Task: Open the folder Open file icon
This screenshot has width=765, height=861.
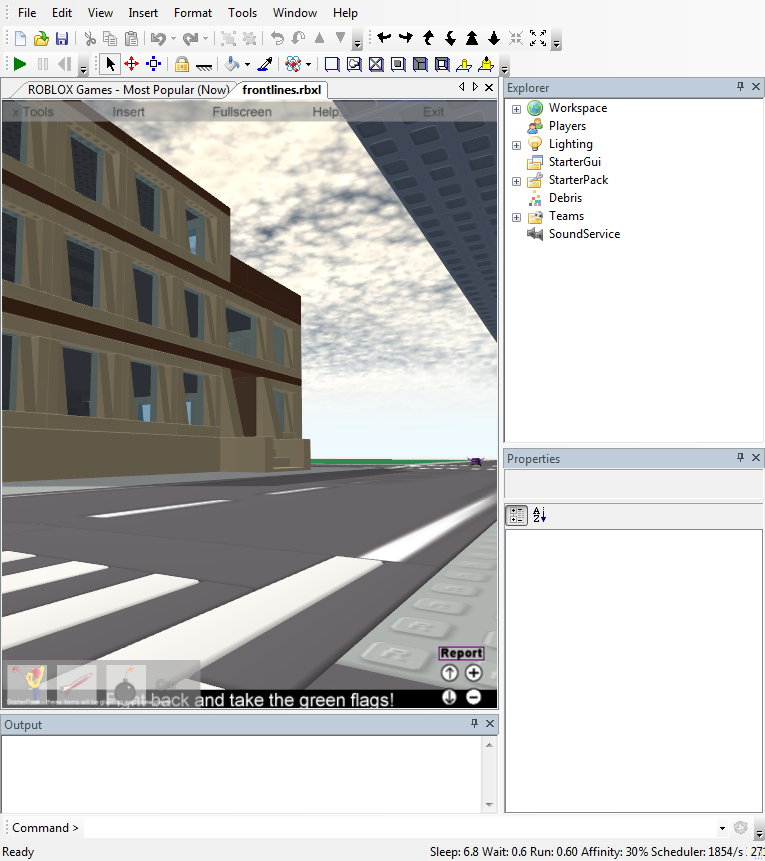Action: point(41,39)
